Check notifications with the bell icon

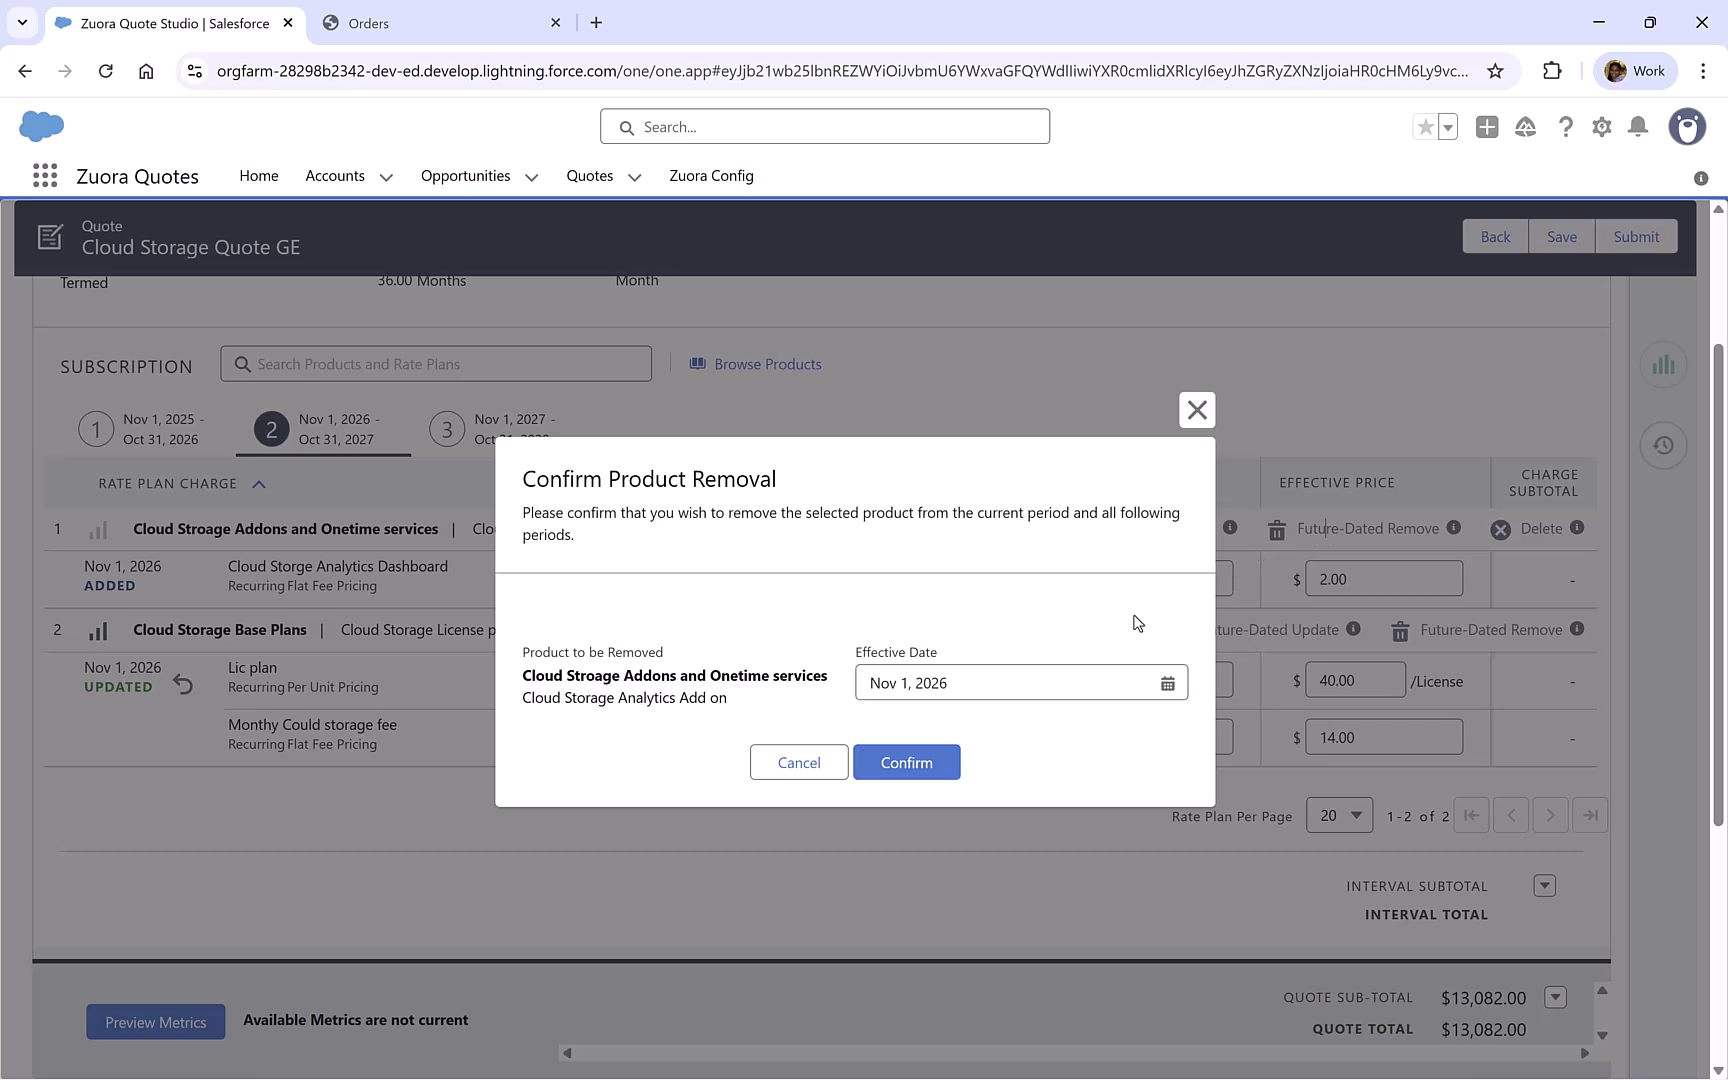[x=1638, y=127]
